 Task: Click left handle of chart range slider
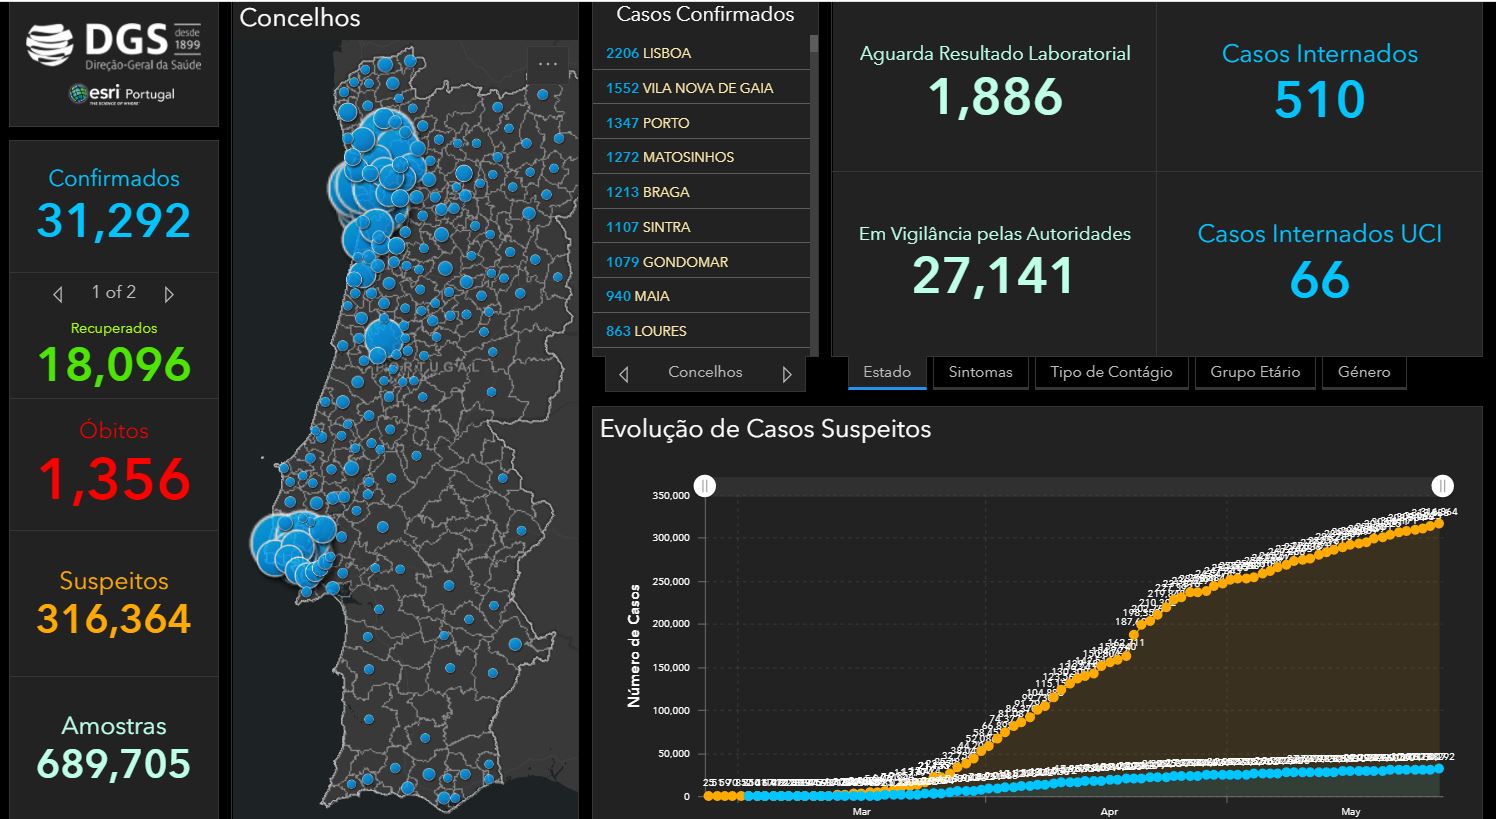pos(705,486)
